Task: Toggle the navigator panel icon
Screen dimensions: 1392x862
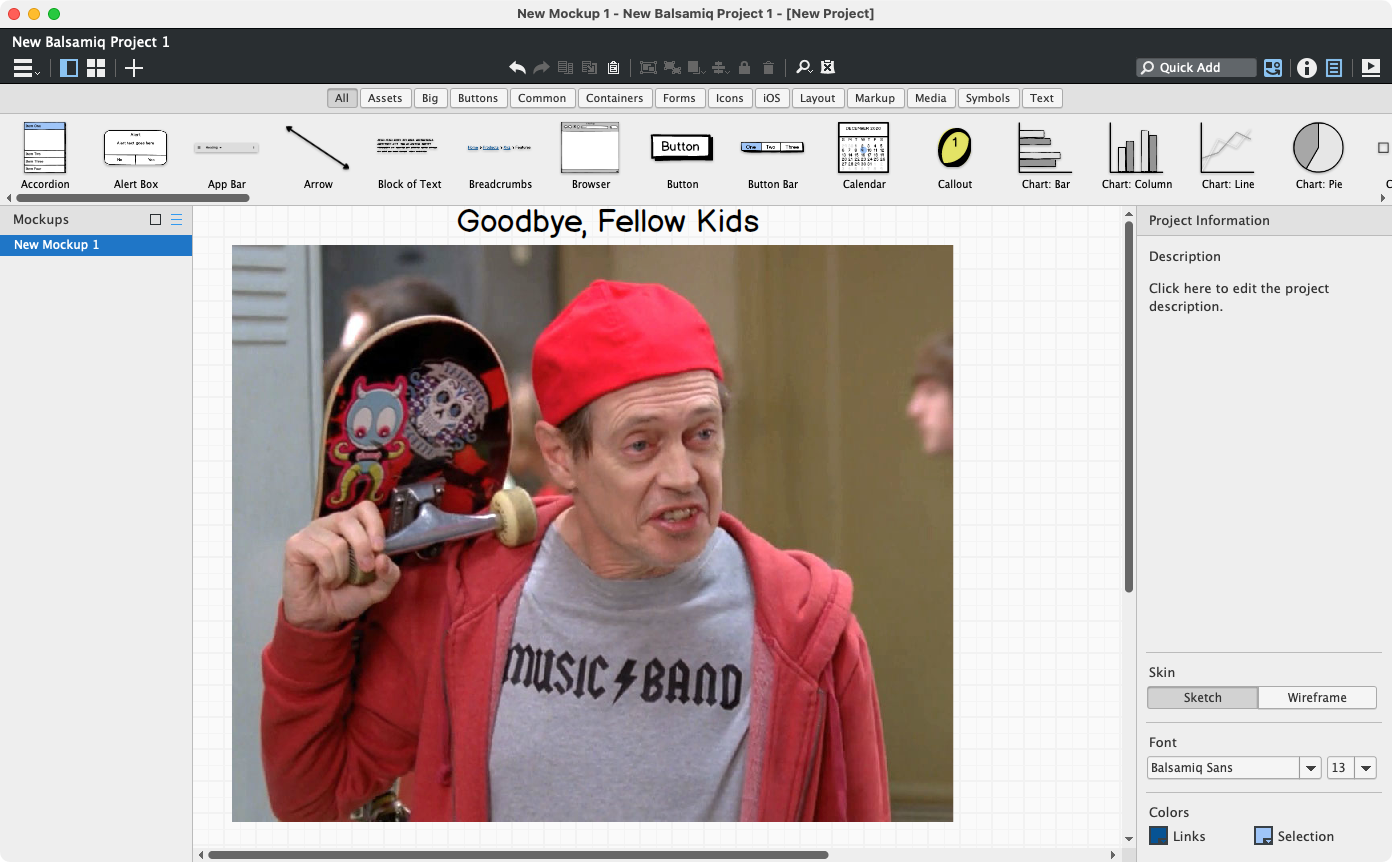Action: tap(69, 68)
